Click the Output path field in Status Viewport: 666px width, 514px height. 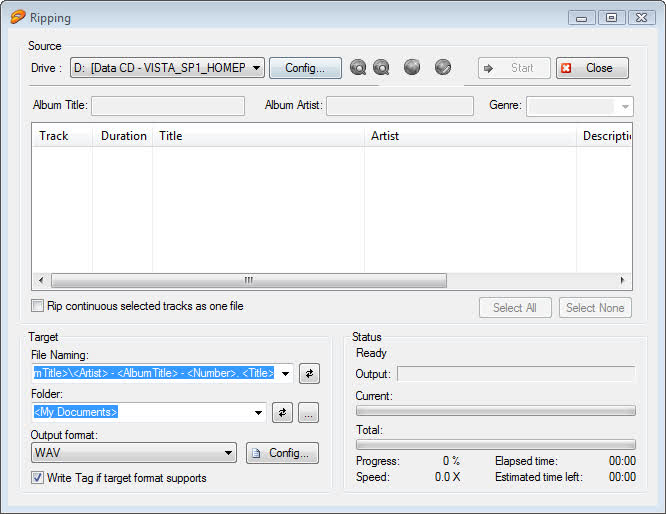pyautogui.click(x=516, y=374)
